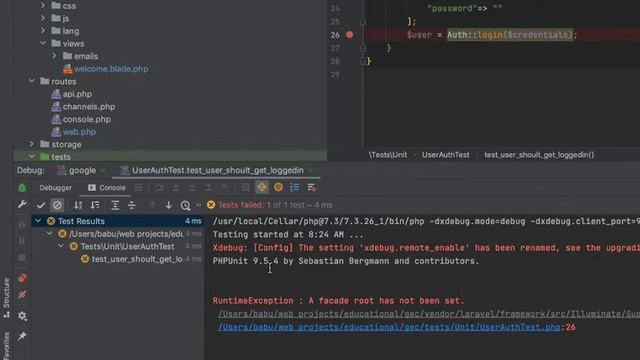Open Illuminate vendor framework stack trace link
The width and height of the screenshot is (640, 360).
429,314
